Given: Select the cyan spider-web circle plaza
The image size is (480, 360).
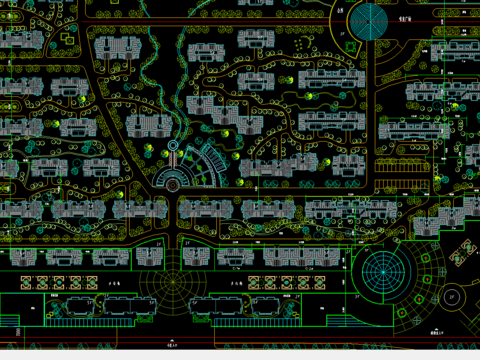Looking at the screenshot, I should [383, 272].
